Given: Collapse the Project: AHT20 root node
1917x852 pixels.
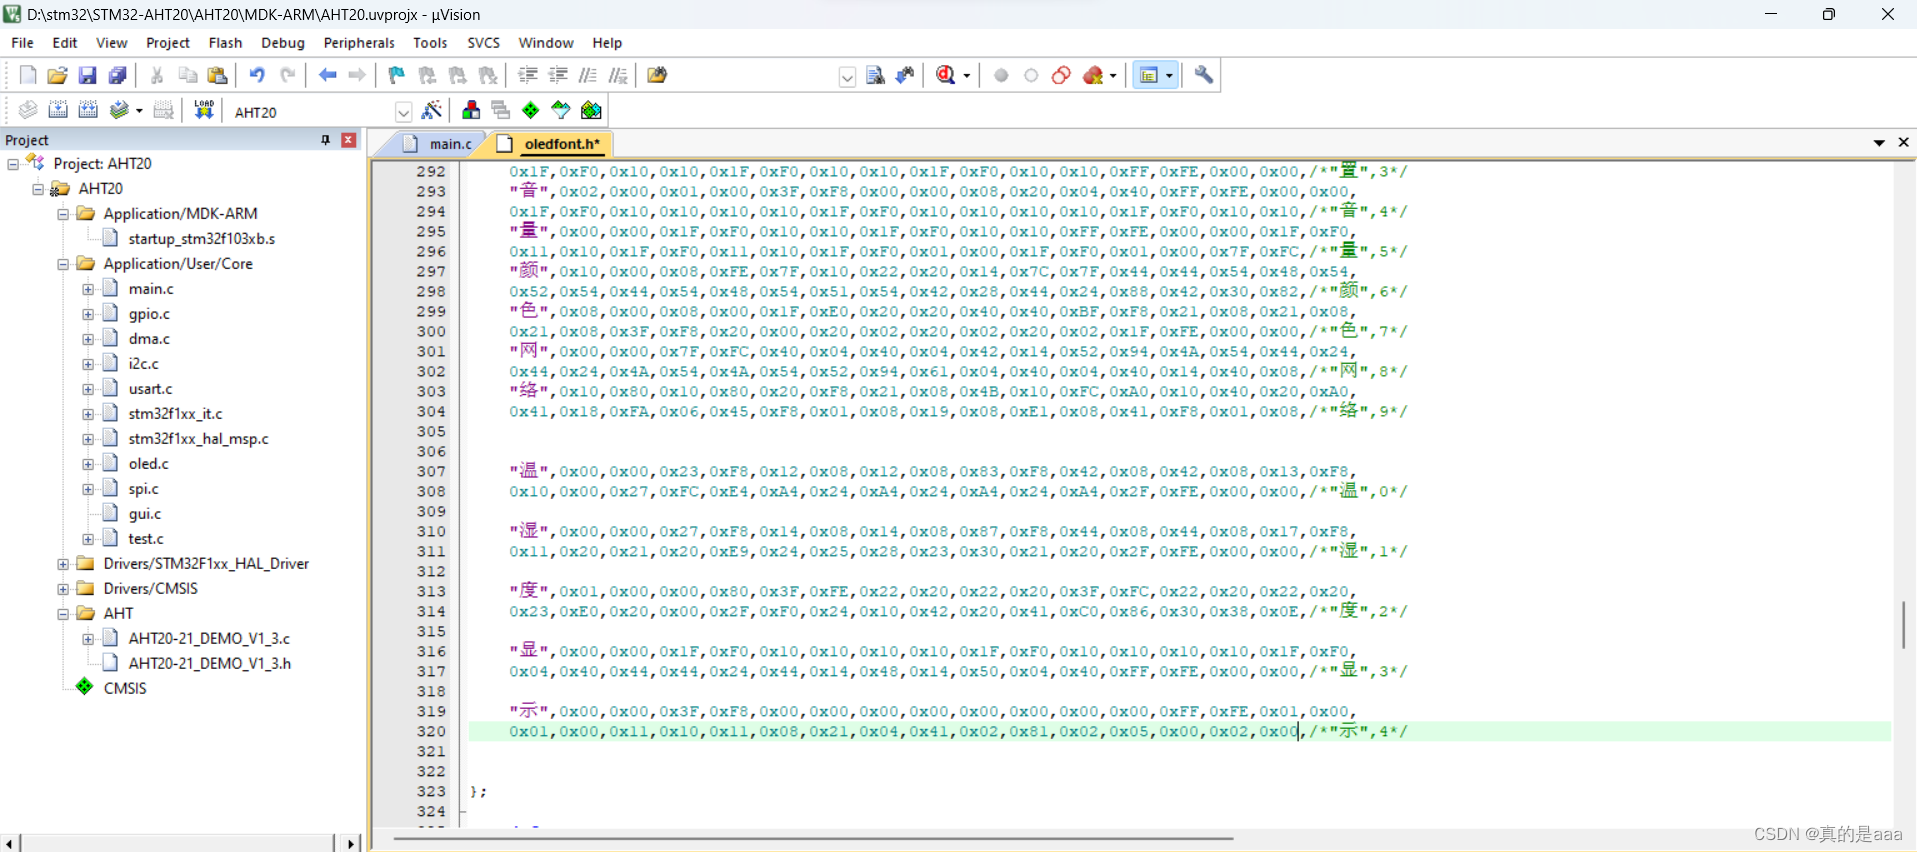Looking at the screenshot, I should click(13, 164).
